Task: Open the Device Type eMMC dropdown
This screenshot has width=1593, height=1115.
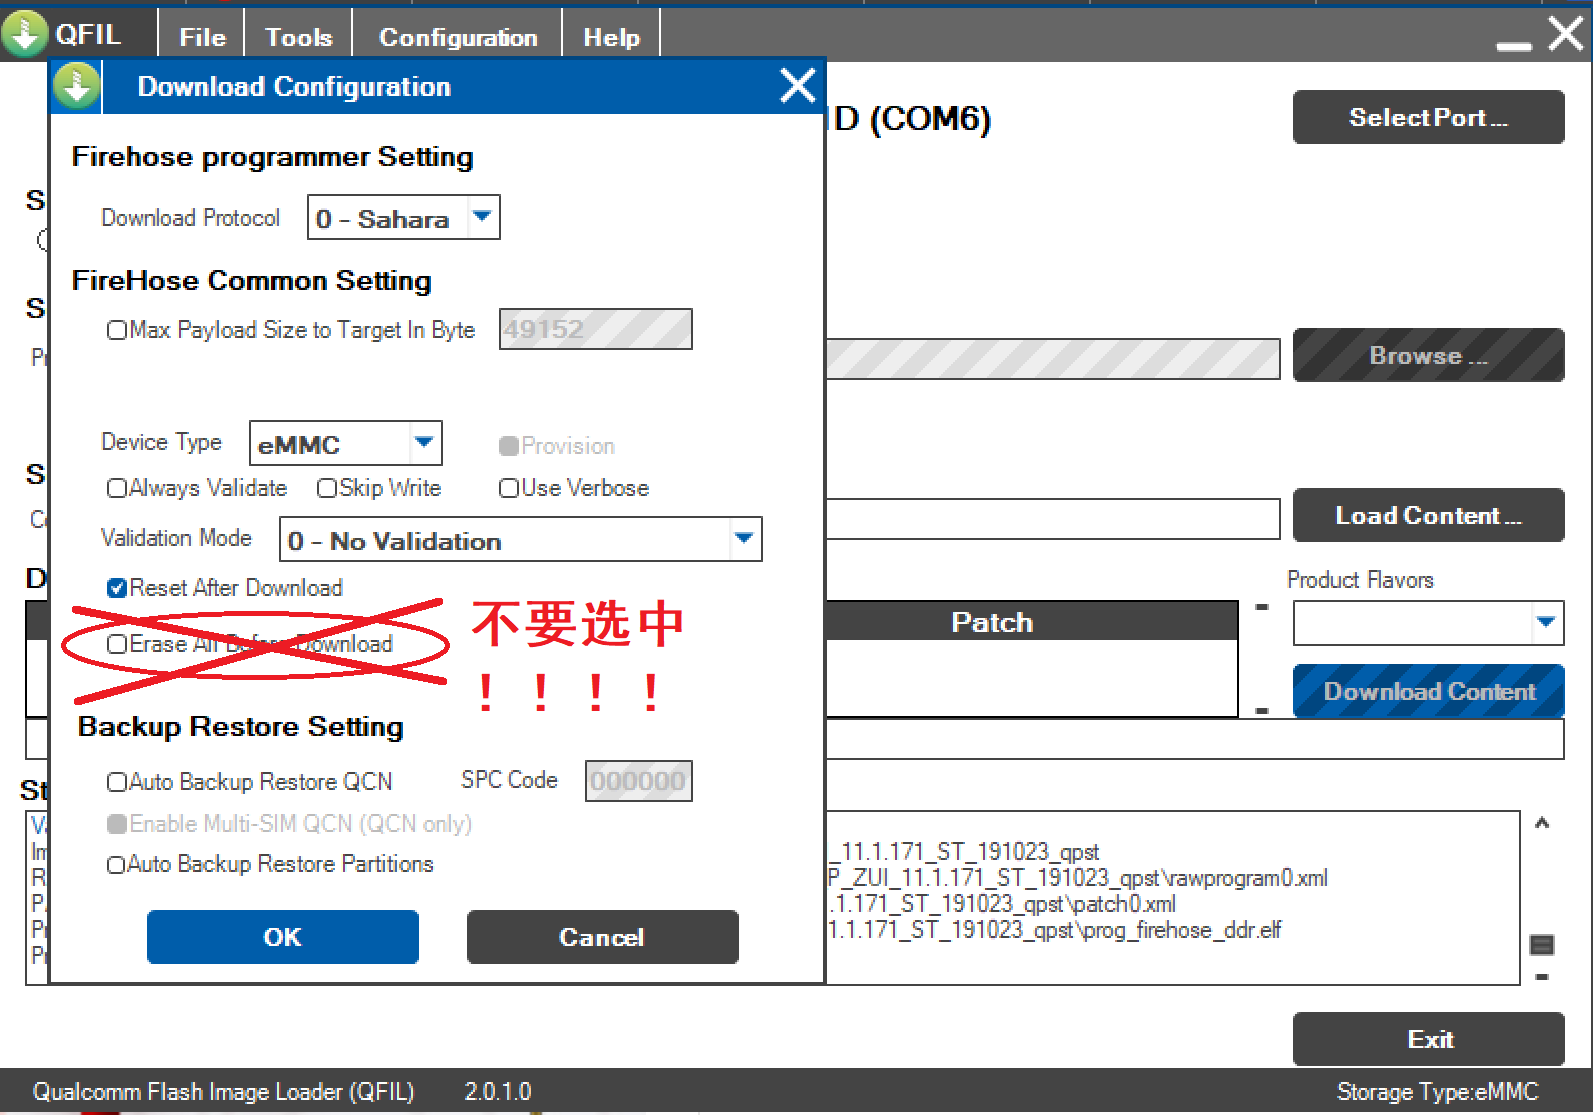Action: click(x=425, y=442)
